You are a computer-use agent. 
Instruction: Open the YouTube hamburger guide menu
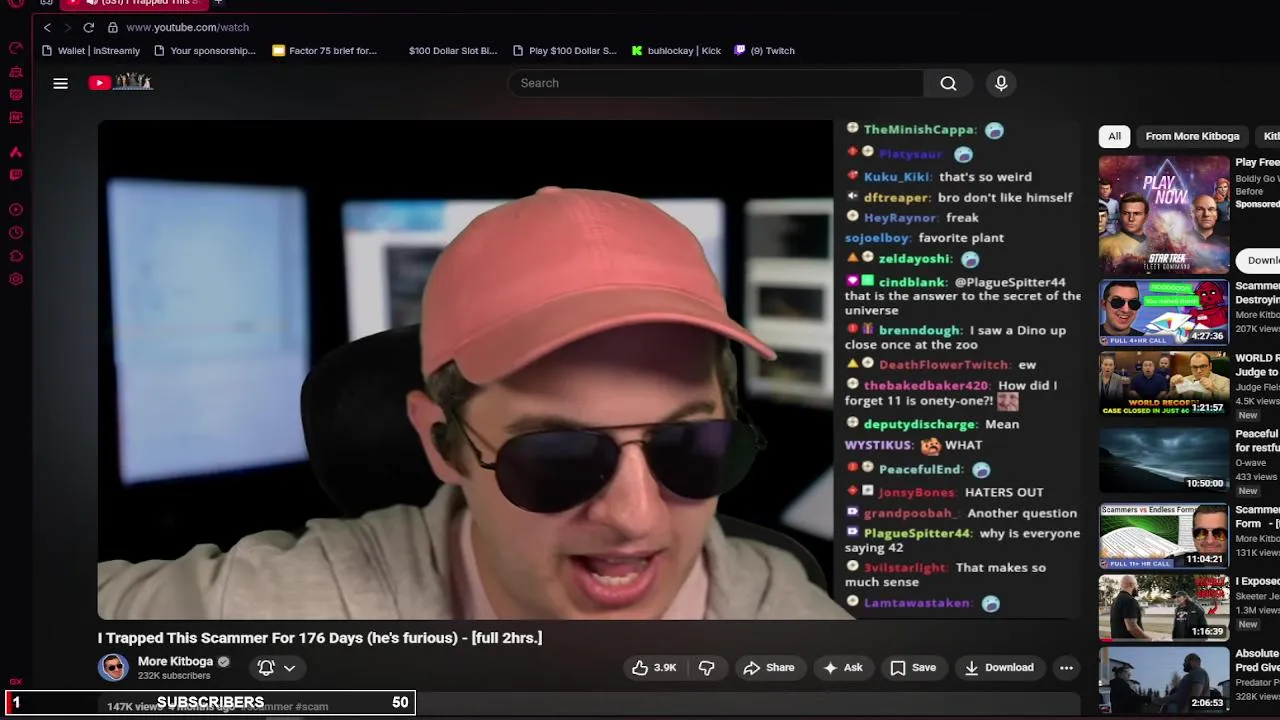click(60, 83)
